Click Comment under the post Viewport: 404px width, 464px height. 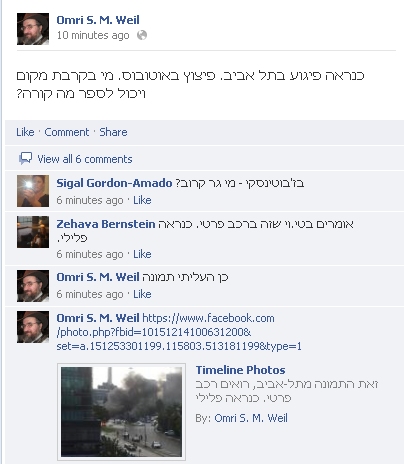(67, 132)
